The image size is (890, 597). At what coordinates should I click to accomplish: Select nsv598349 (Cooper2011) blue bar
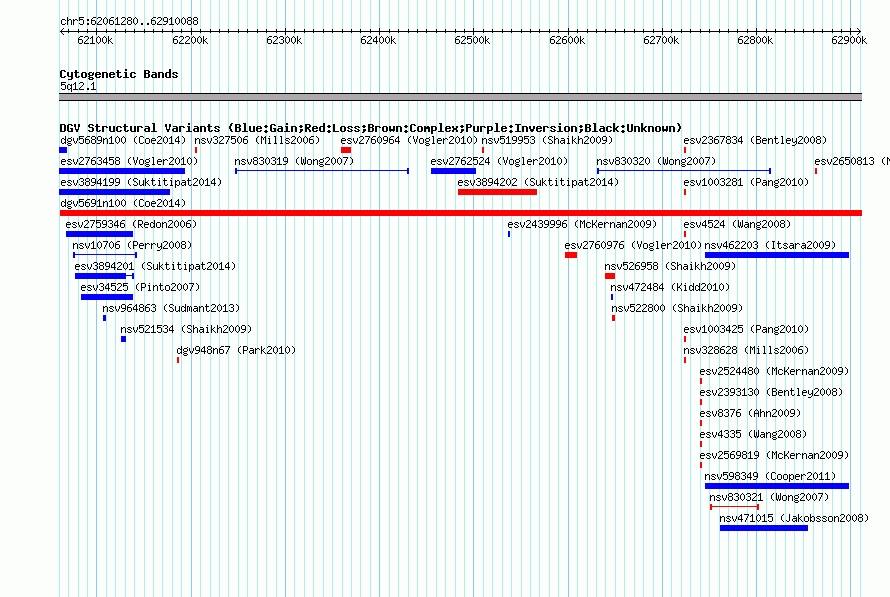tap(776, 486)
